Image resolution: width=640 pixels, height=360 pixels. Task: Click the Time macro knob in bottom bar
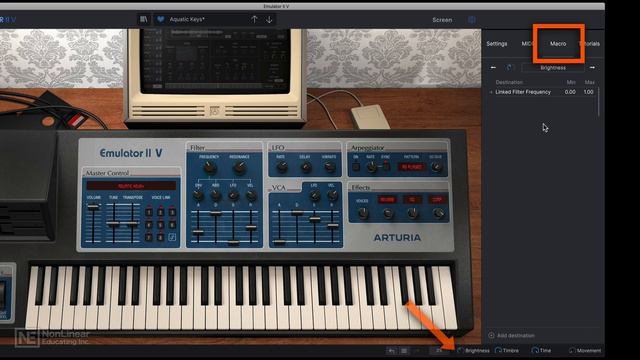(535, 351)
